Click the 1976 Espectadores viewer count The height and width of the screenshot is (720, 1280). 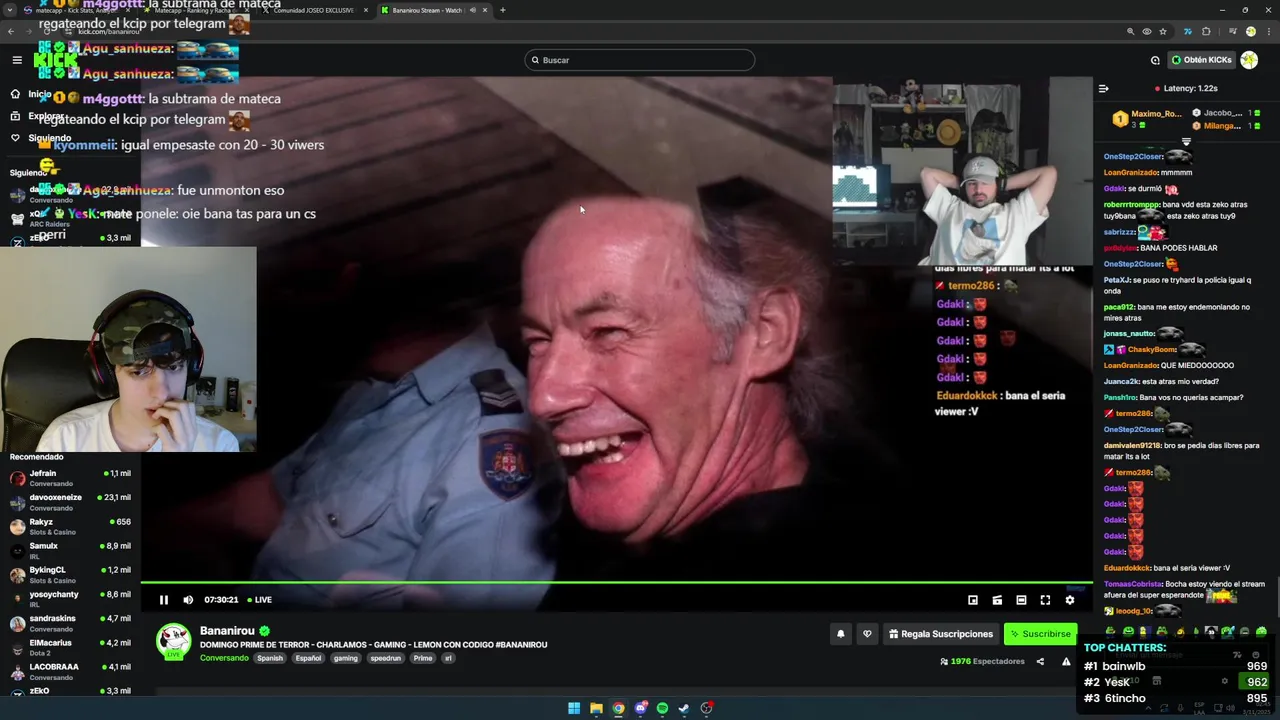click(983, 661)
